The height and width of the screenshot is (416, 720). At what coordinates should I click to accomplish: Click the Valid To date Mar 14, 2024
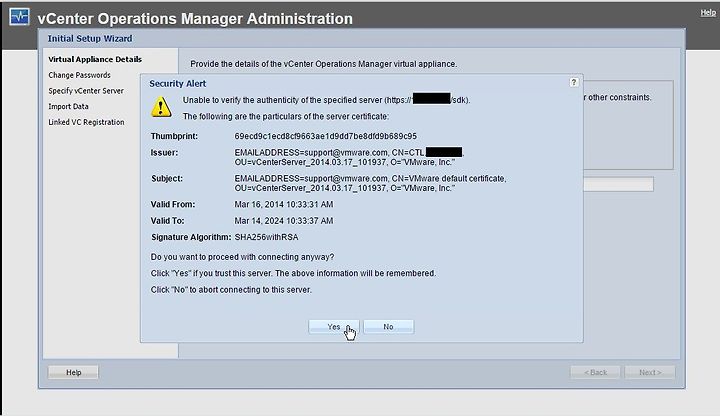click(x=284, y=221)
